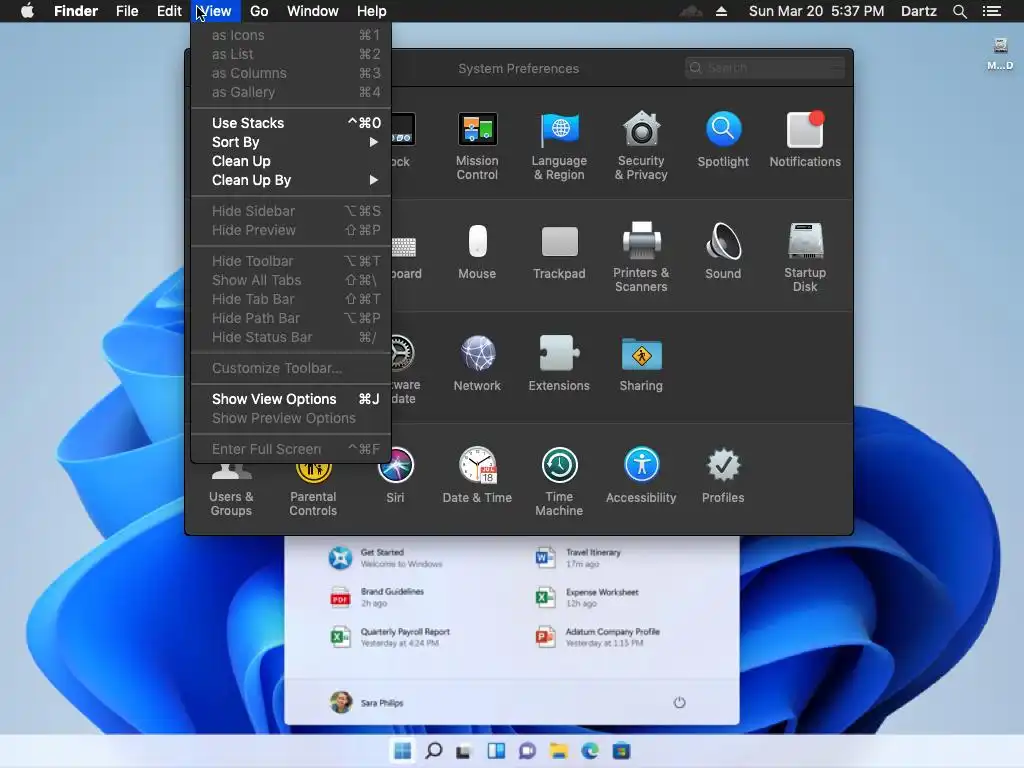Open Network preferences
Screen dimensions: 1024x768
click(477, 364)
